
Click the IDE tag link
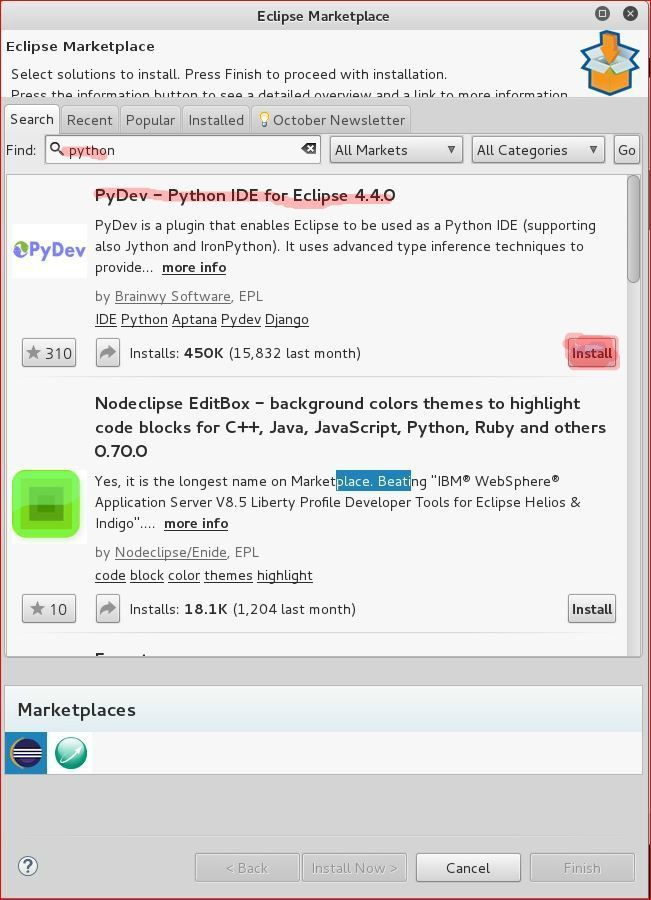(x=106, y=319)
